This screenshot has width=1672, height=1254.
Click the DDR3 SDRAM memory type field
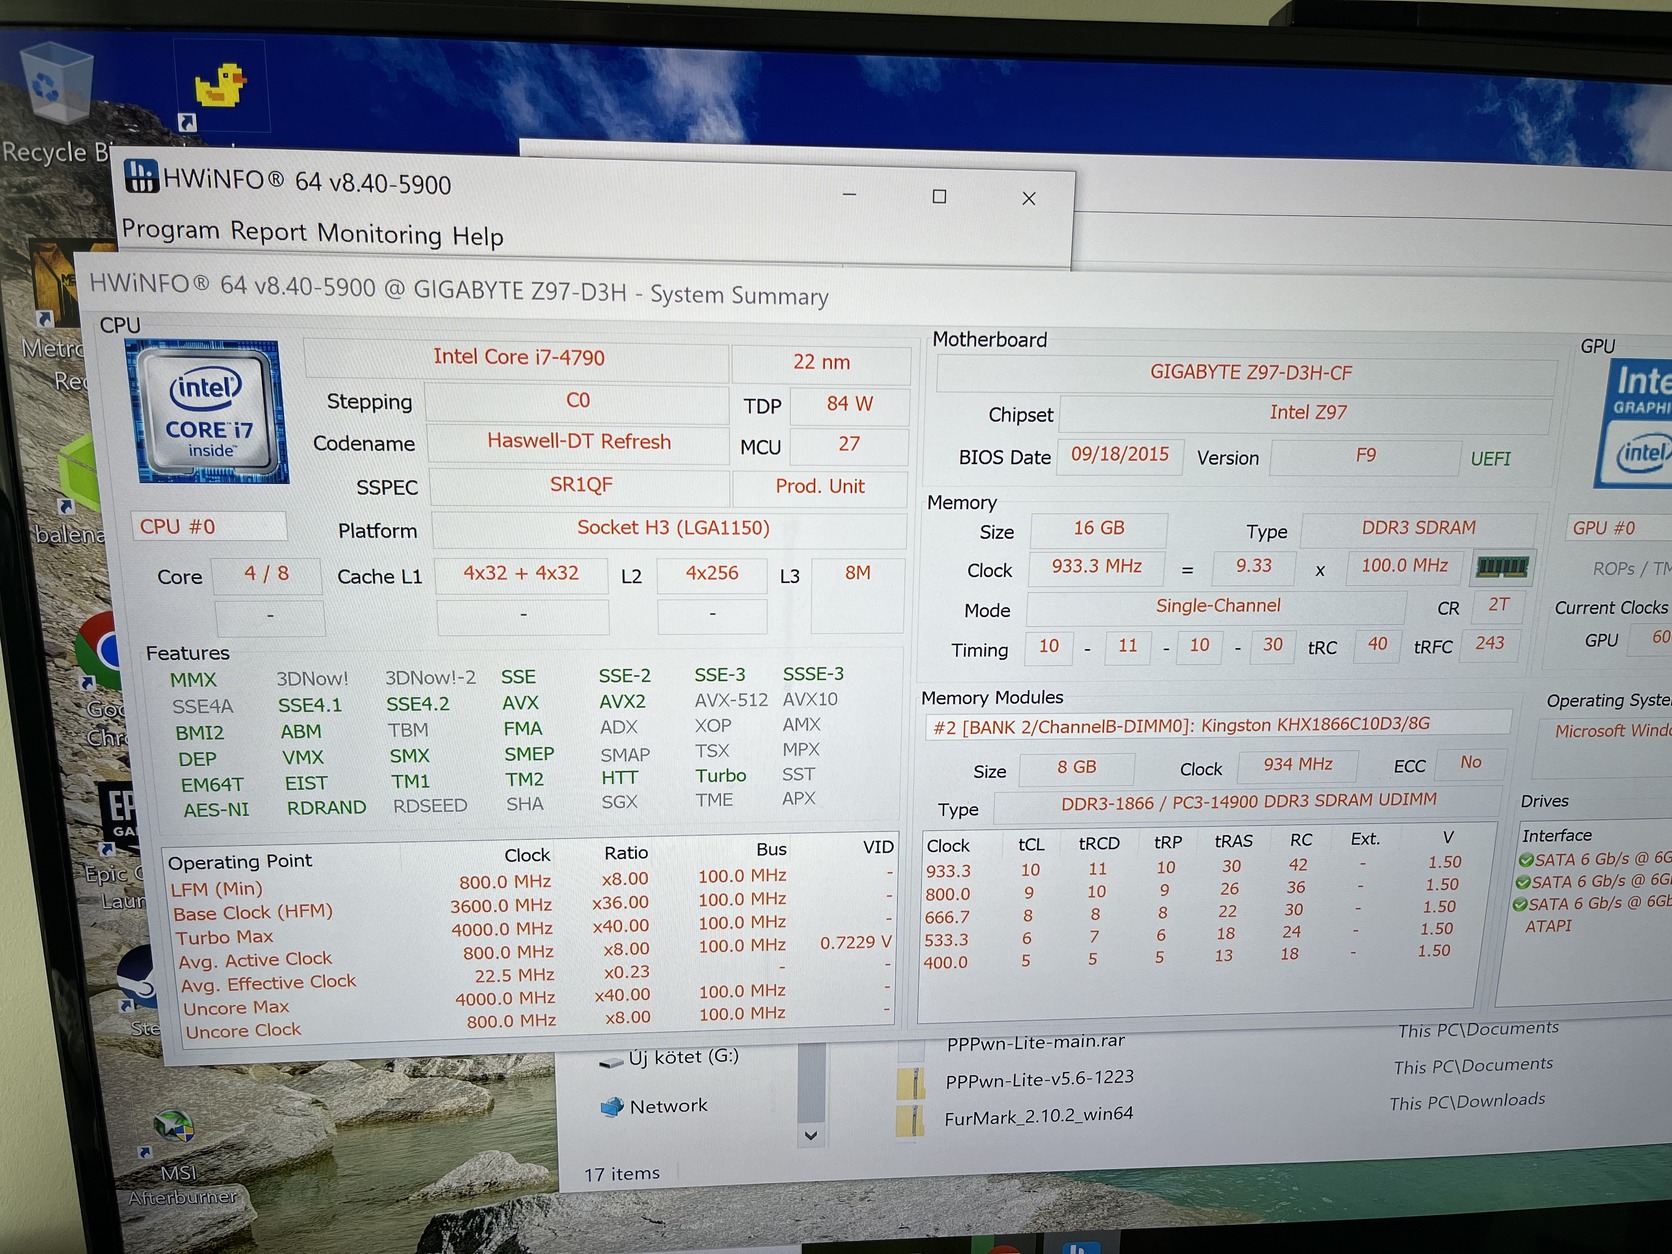click(x=1418, y=528)
